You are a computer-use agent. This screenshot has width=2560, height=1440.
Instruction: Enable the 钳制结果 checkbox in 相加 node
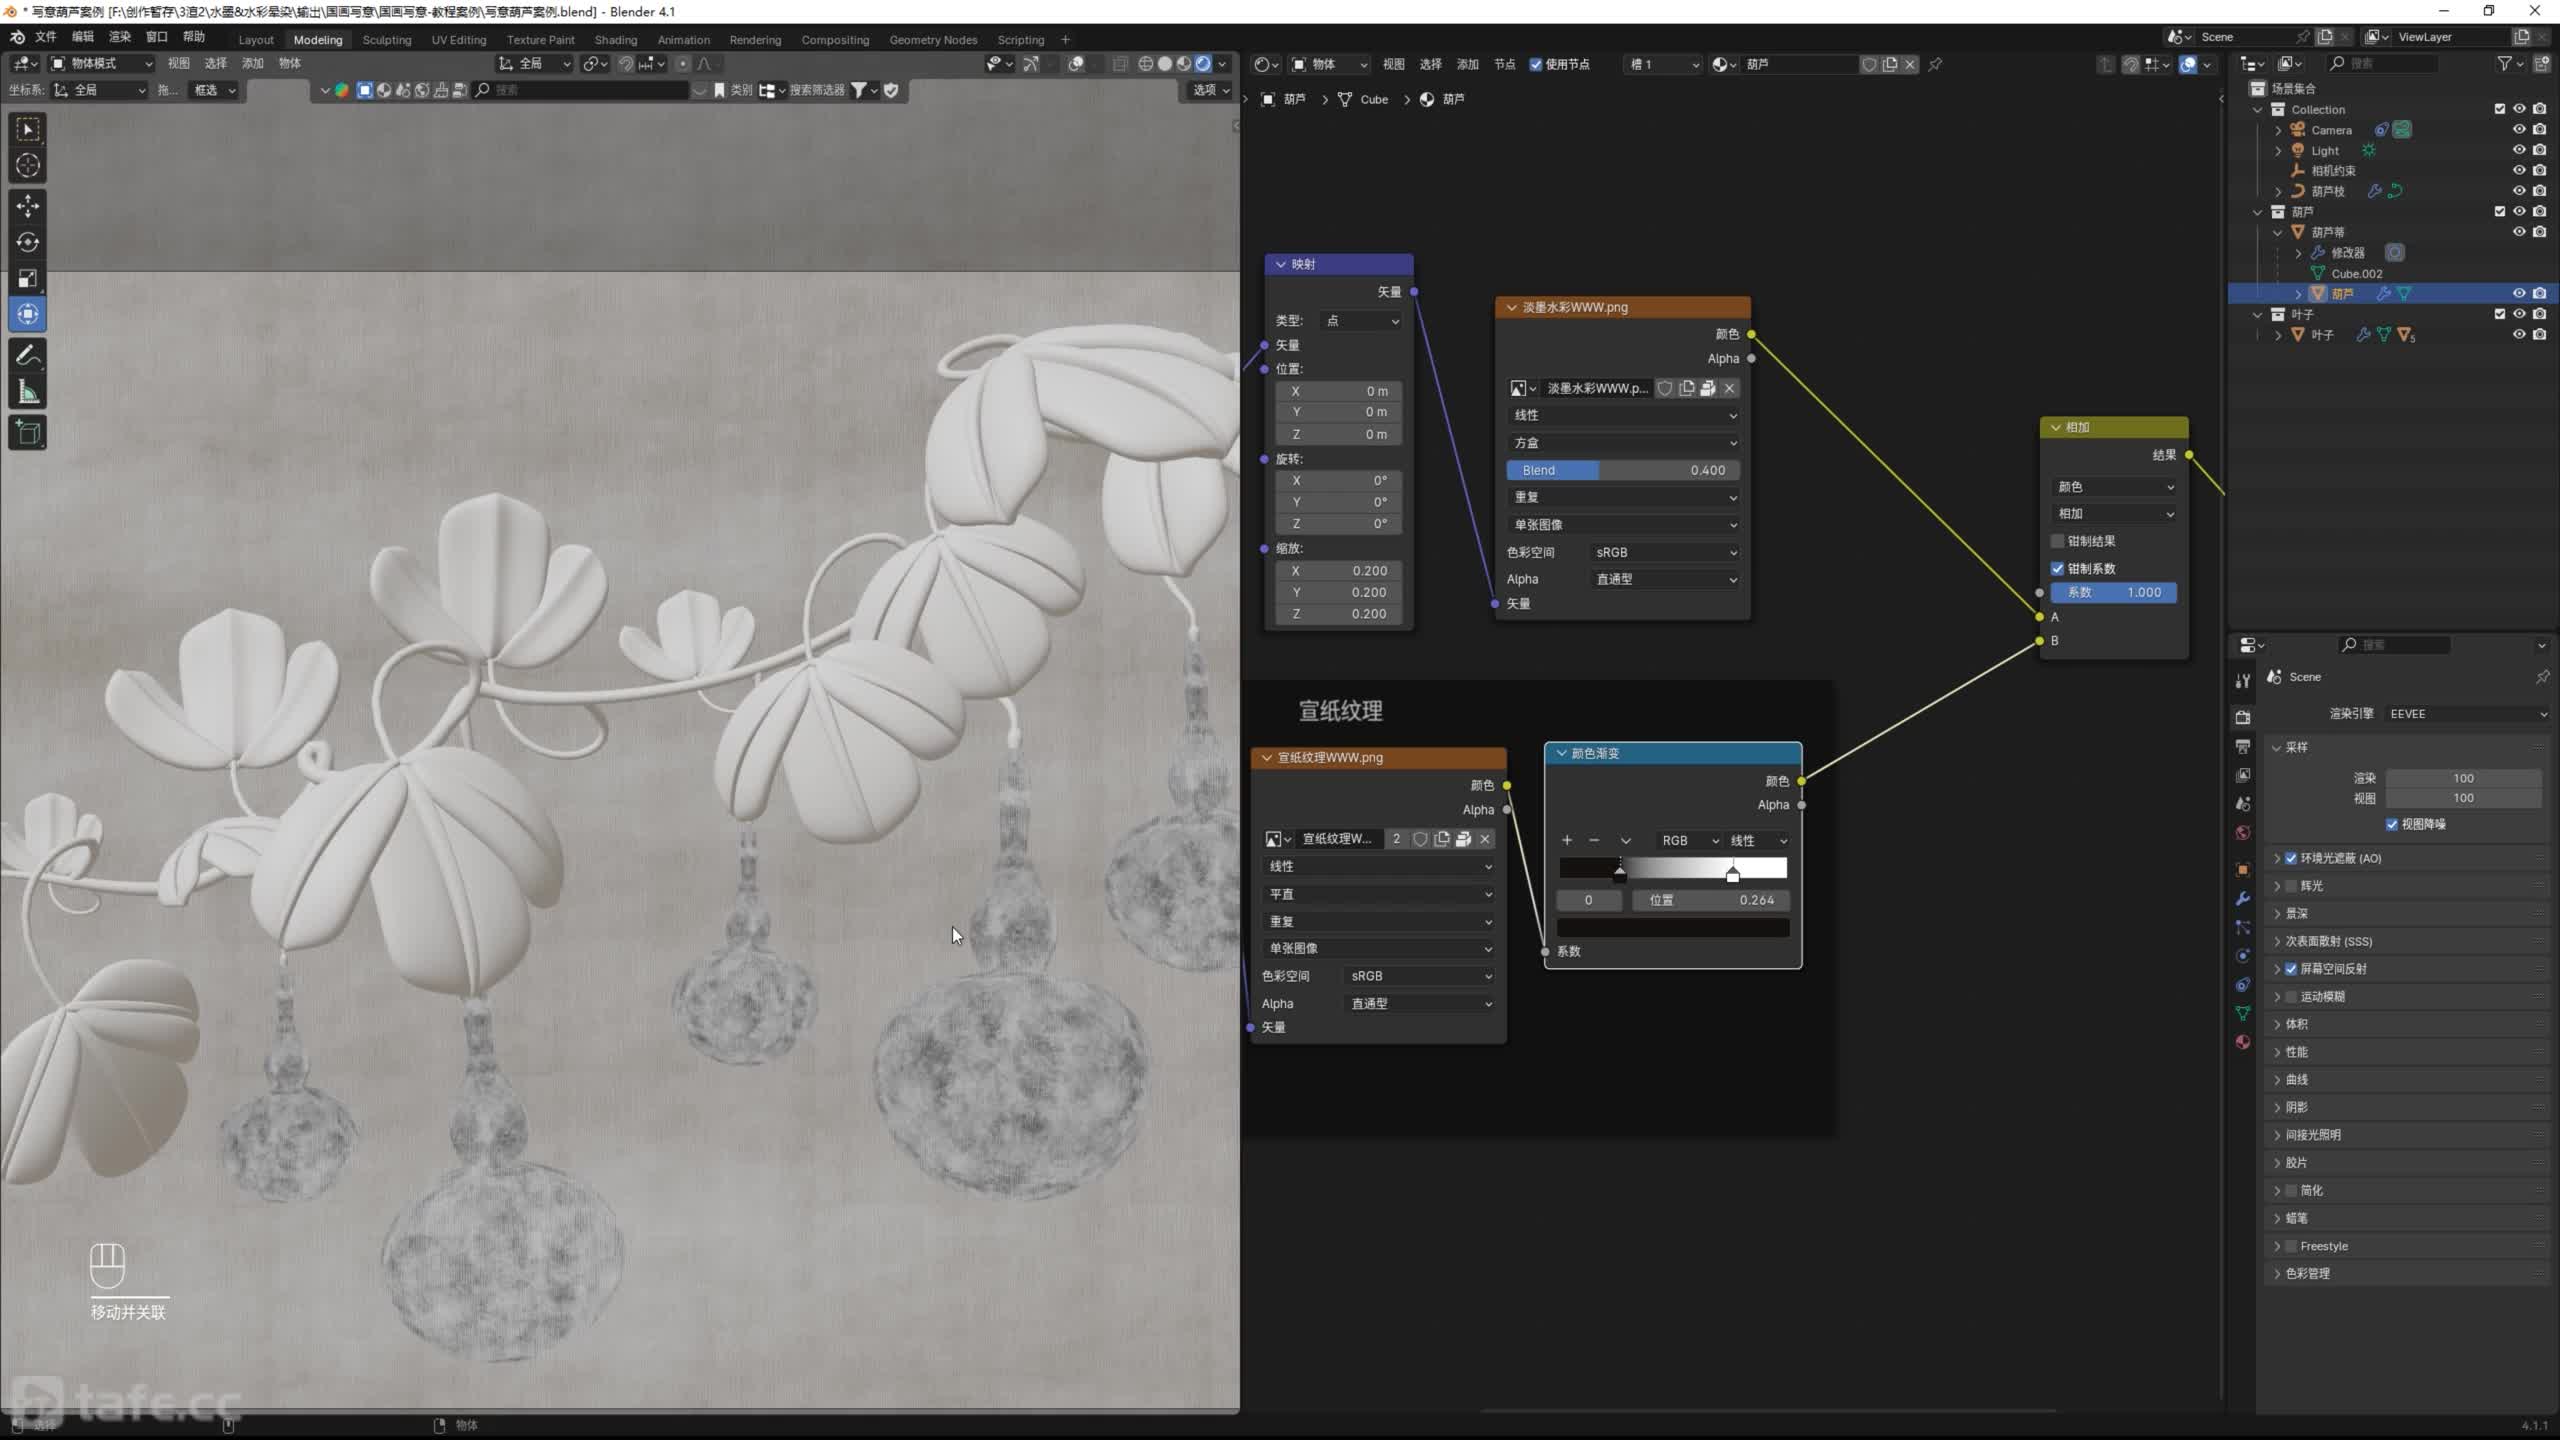click(x=2058, y=541)
